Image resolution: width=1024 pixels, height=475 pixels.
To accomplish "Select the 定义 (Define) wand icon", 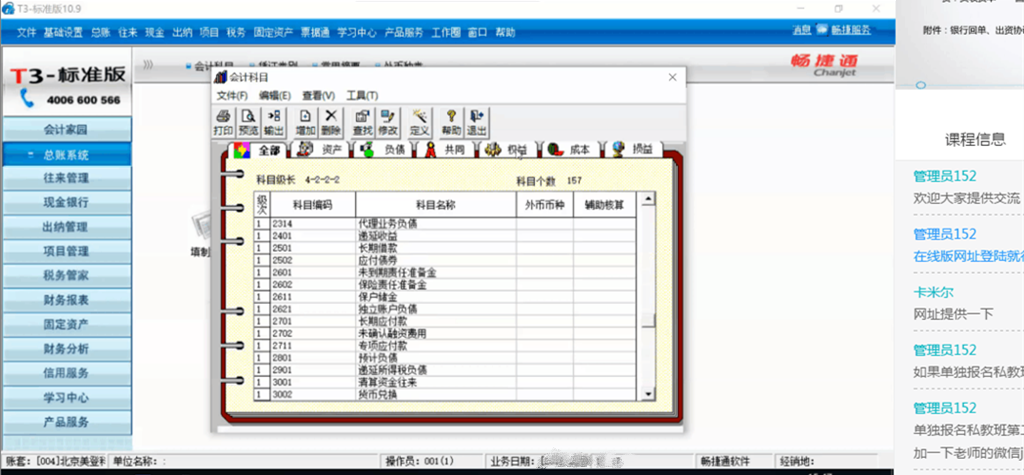I will pyautogui.click(x=420, y=122).
